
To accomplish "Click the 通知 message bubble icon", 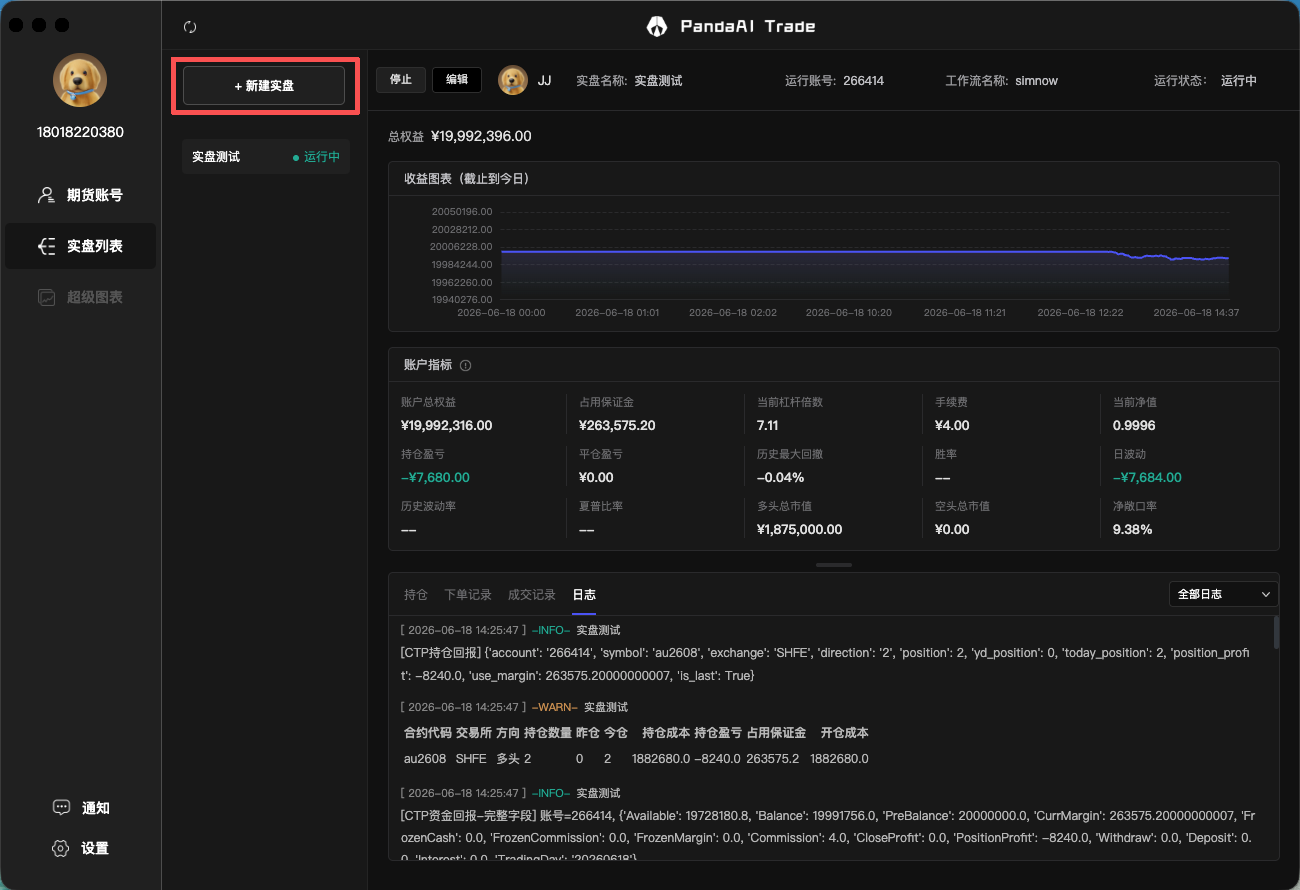I will [61, 808].
